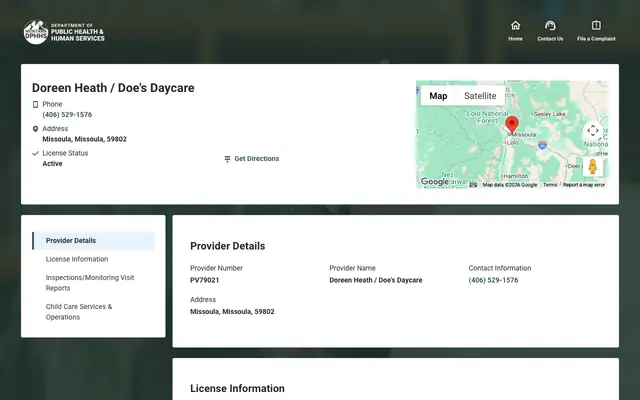Click Home label in header
The image size is (640, 400).
(x=516, y=39)
